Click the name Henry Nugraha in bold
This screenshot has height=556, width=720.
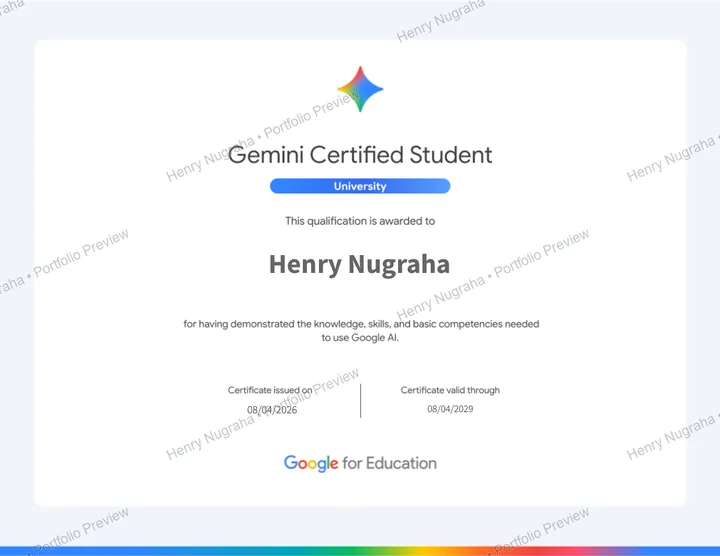[359, 264]
